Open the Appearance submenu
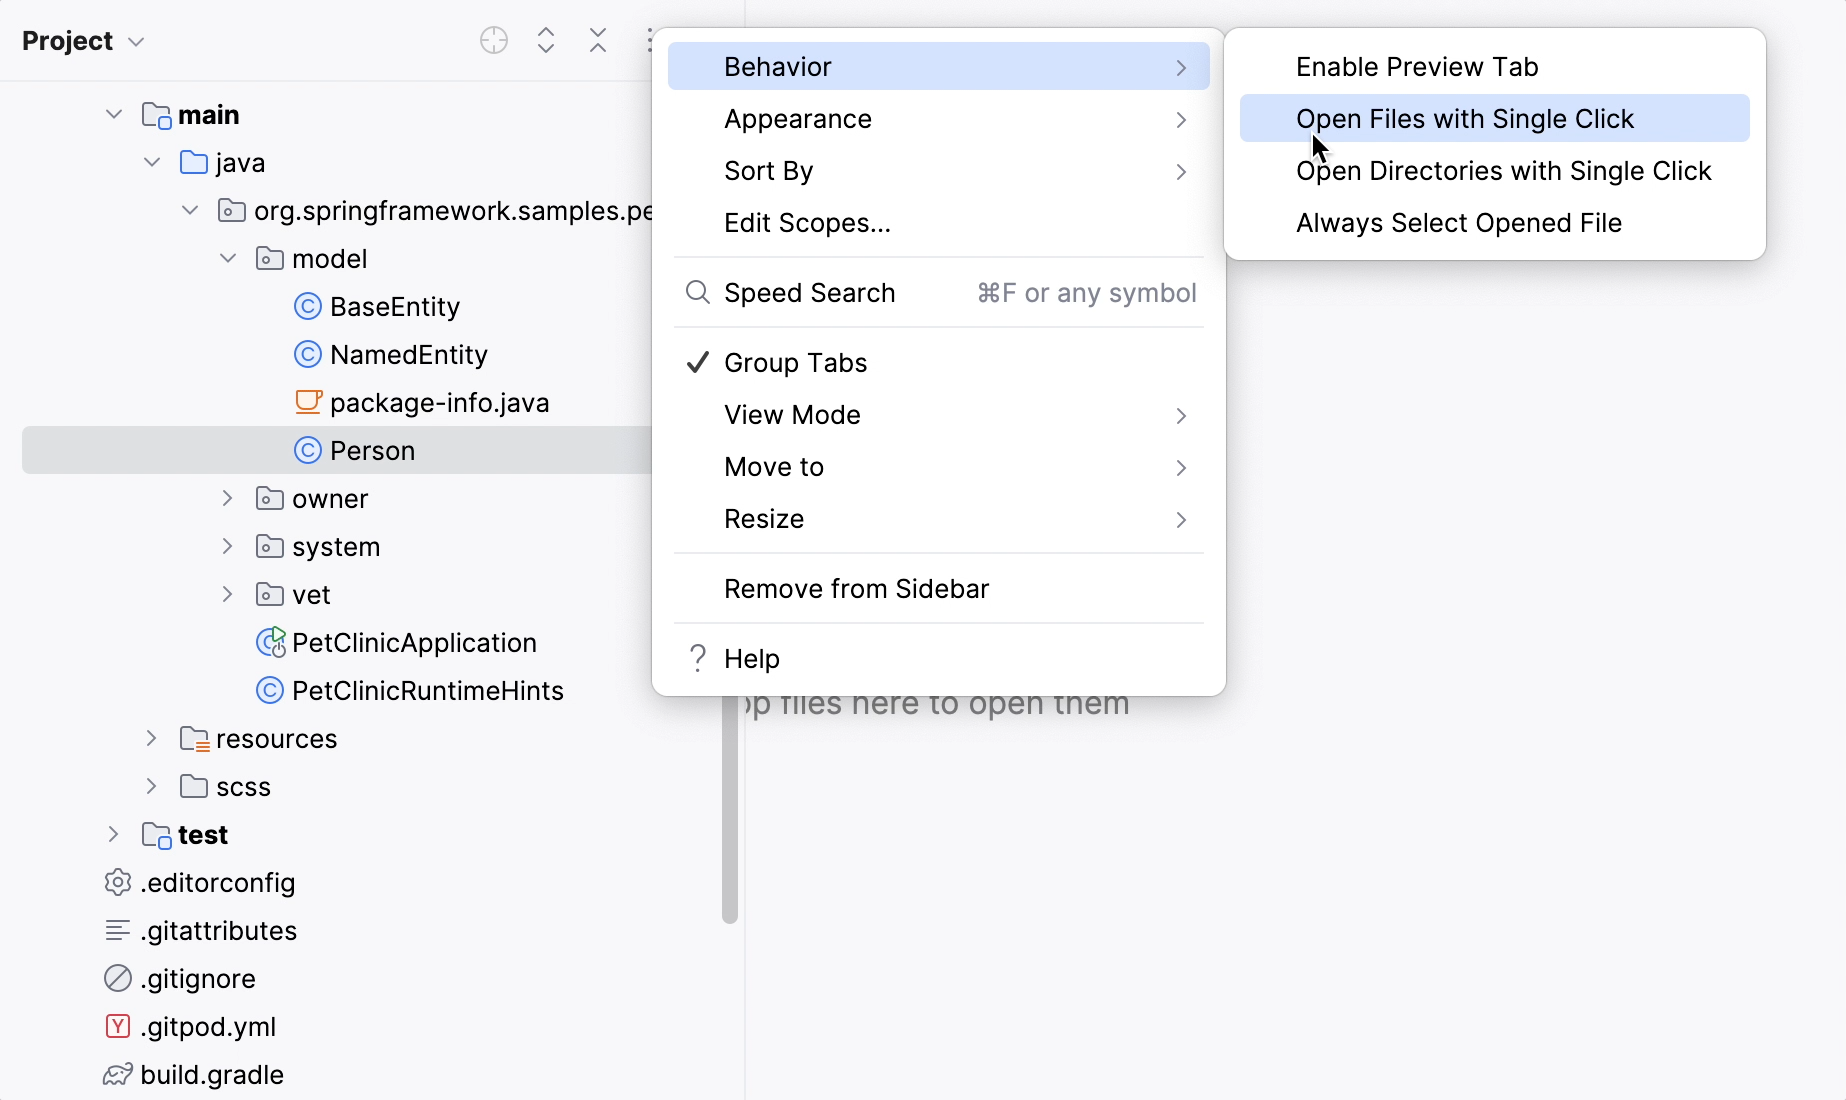 (x=797, y=118)
